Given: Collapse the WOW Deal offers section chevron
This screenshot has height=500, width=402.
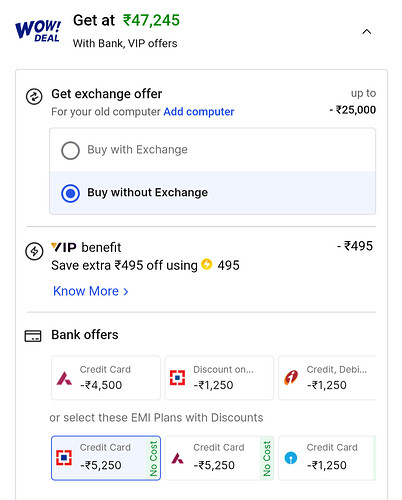Looking at the screenshot, I should click(367, 32).
